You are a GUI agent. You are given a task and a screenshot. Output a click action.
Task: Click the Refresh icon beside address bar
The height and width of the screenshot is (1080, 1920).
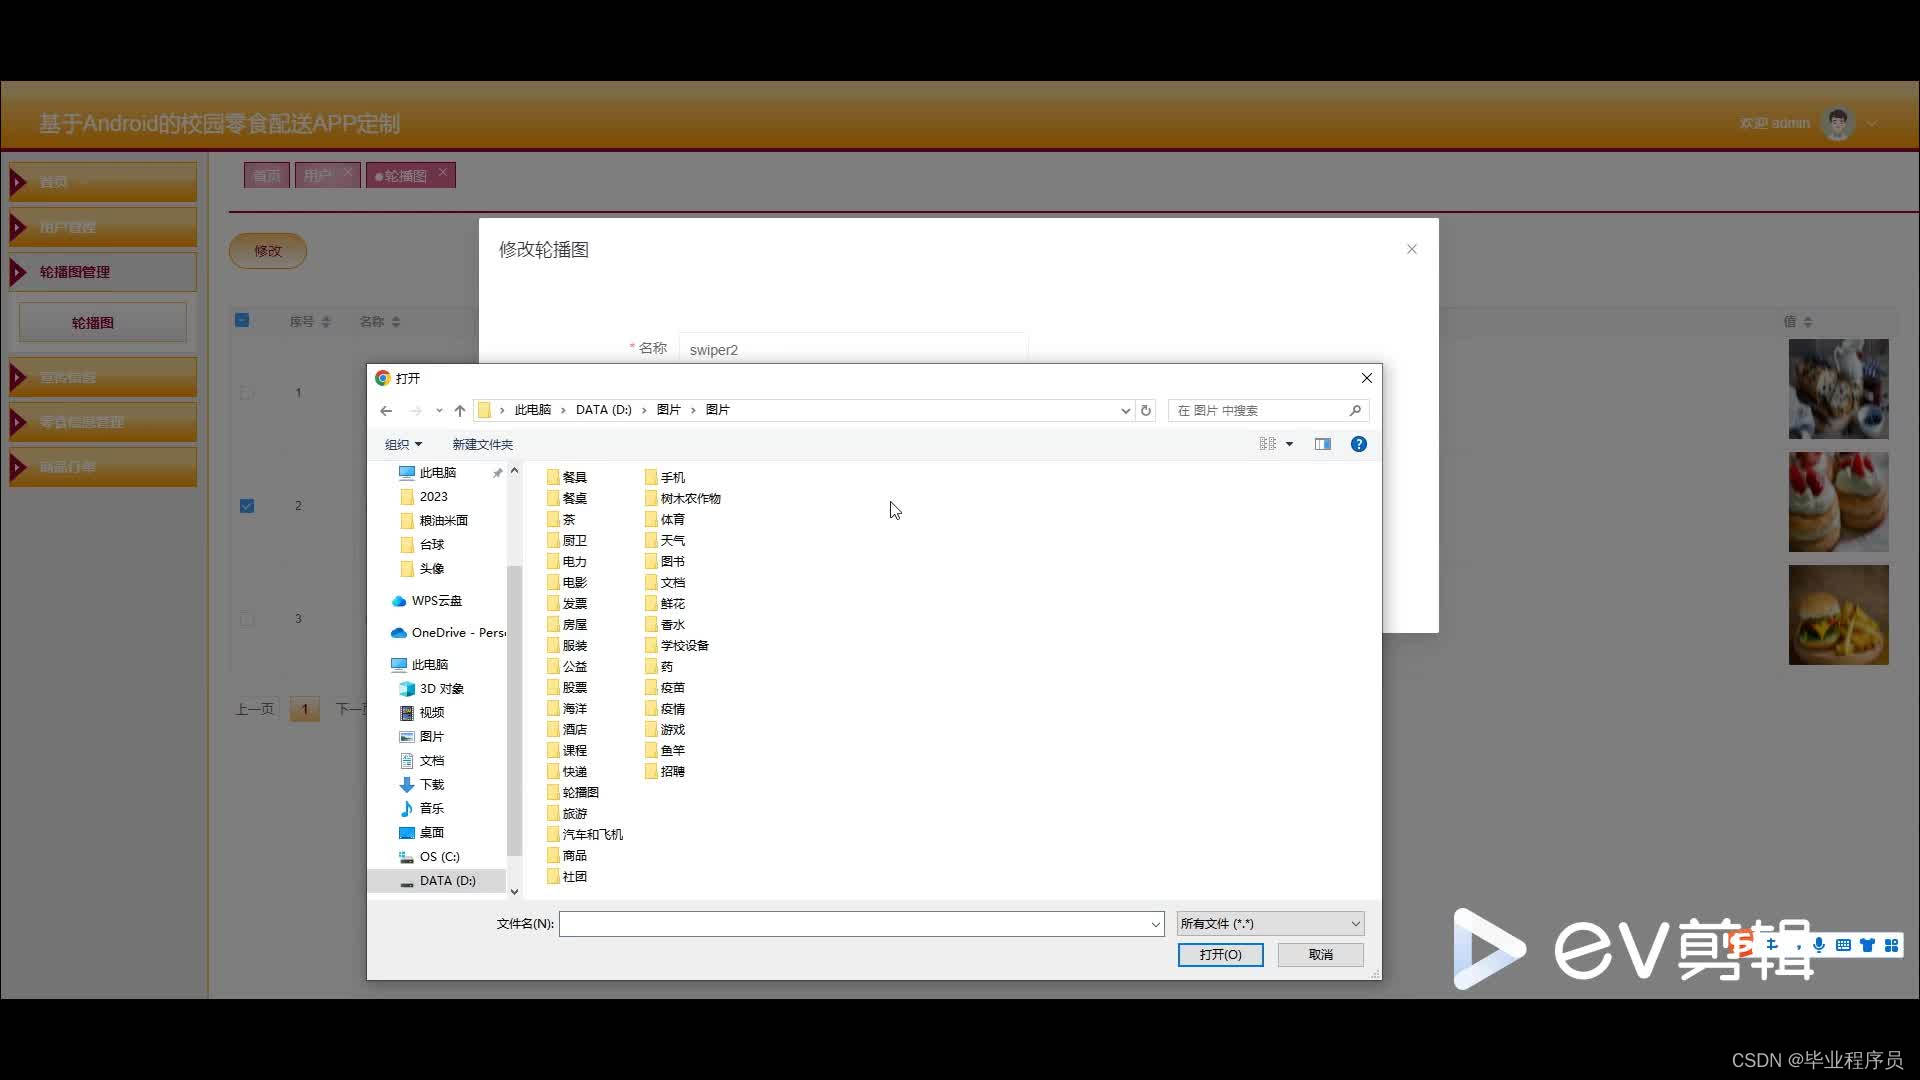[1146, 411]
